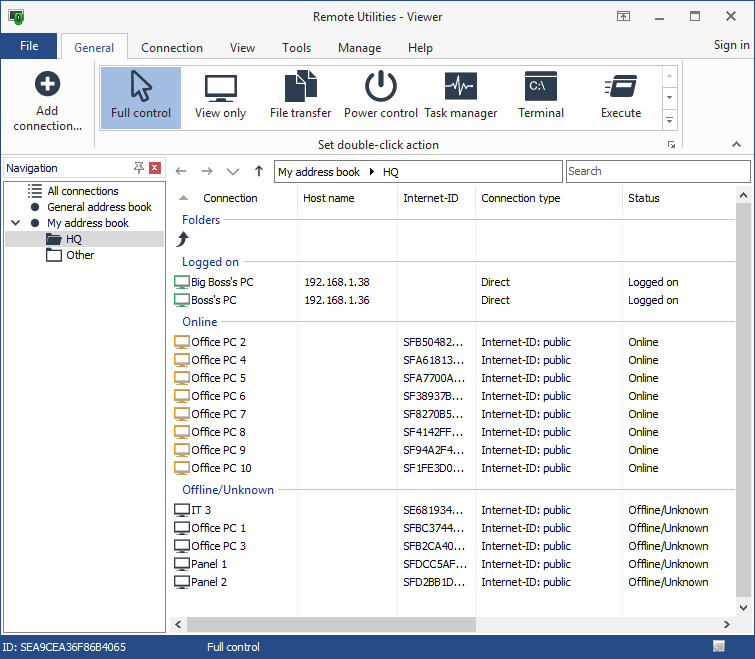This screenshot has height=659, width=755.
Task: Choose Power control mode
Action: click(x=380, y=98)
